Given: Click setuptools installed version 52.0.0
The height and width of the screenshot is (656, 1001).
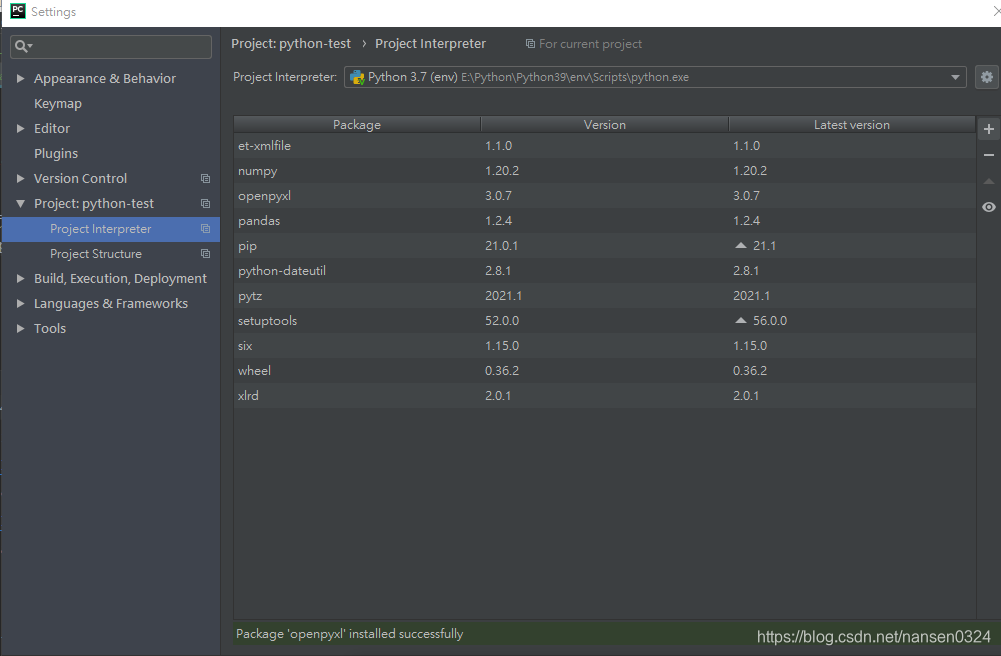Looking at the screenshot, I should 502,320.
